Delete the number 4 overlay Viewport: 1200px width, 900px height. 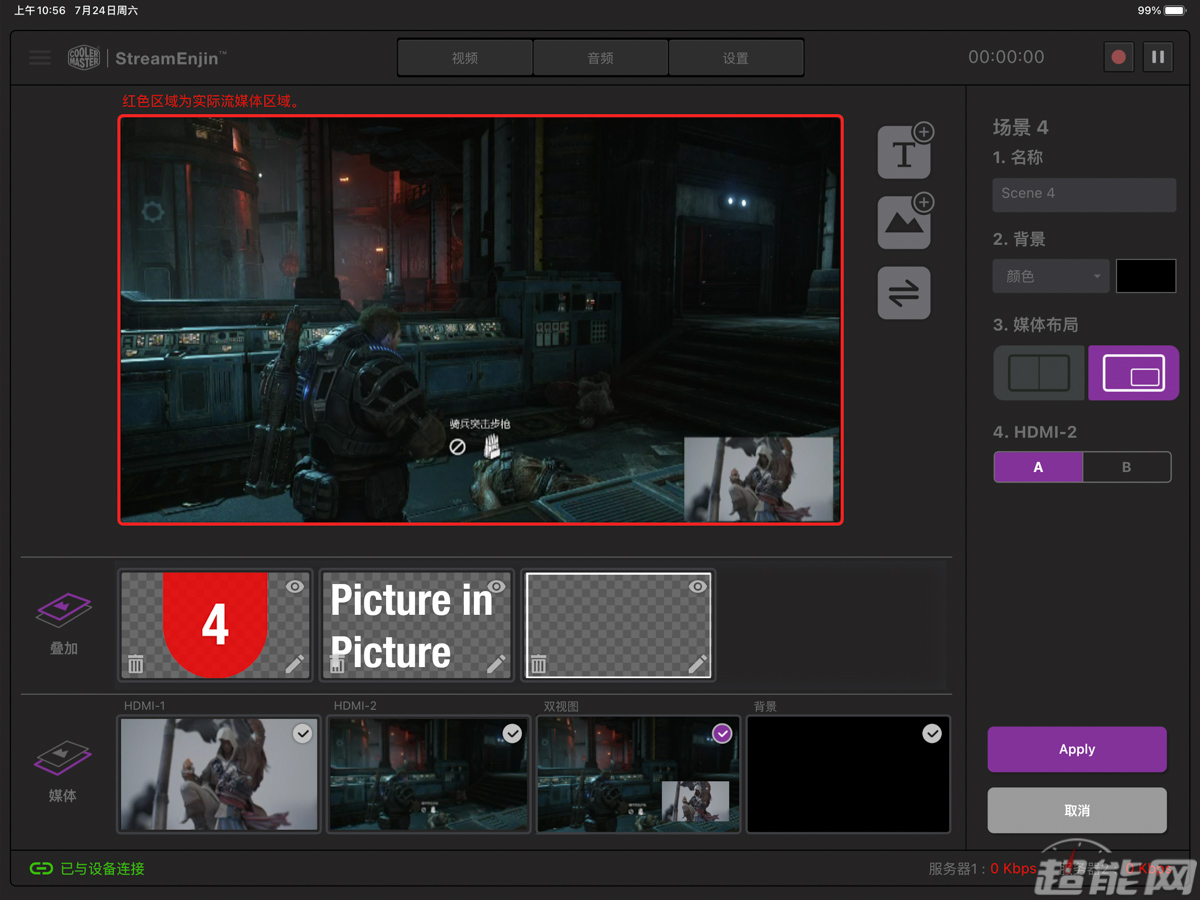click(136, 664)
